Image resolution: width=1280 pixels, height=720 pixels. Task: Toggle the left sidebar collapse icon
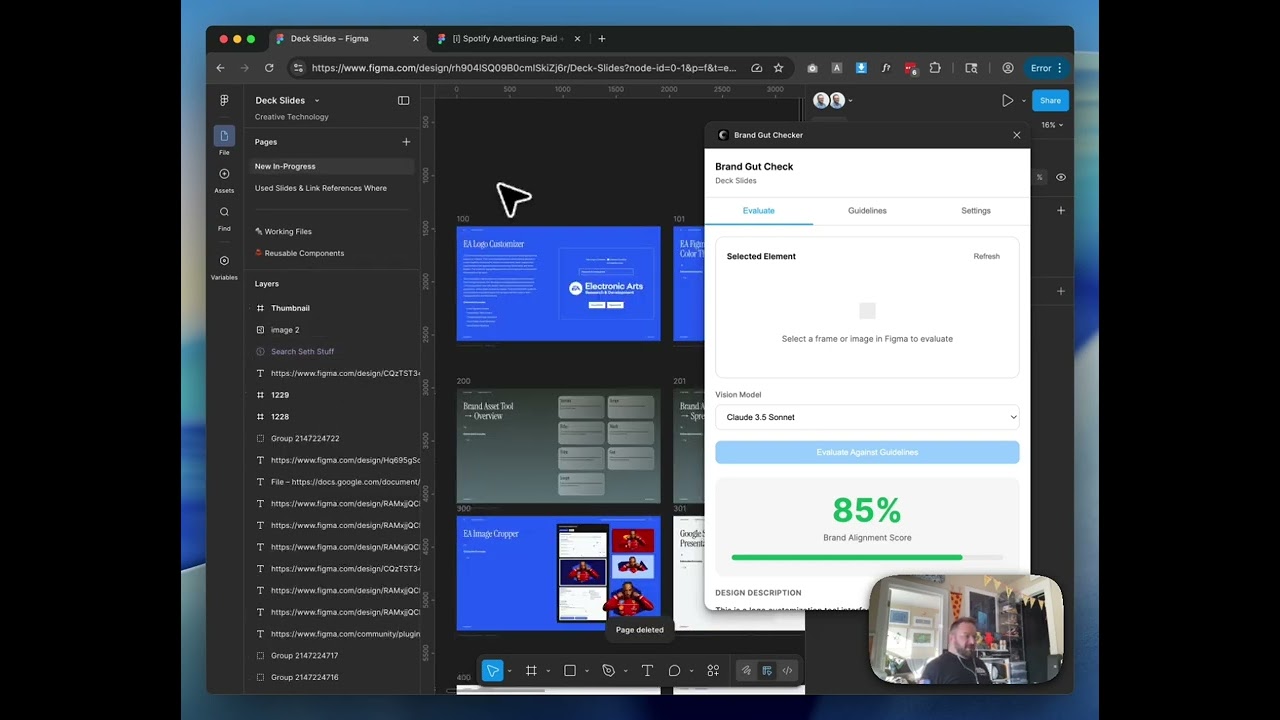[x=403, y=100]
